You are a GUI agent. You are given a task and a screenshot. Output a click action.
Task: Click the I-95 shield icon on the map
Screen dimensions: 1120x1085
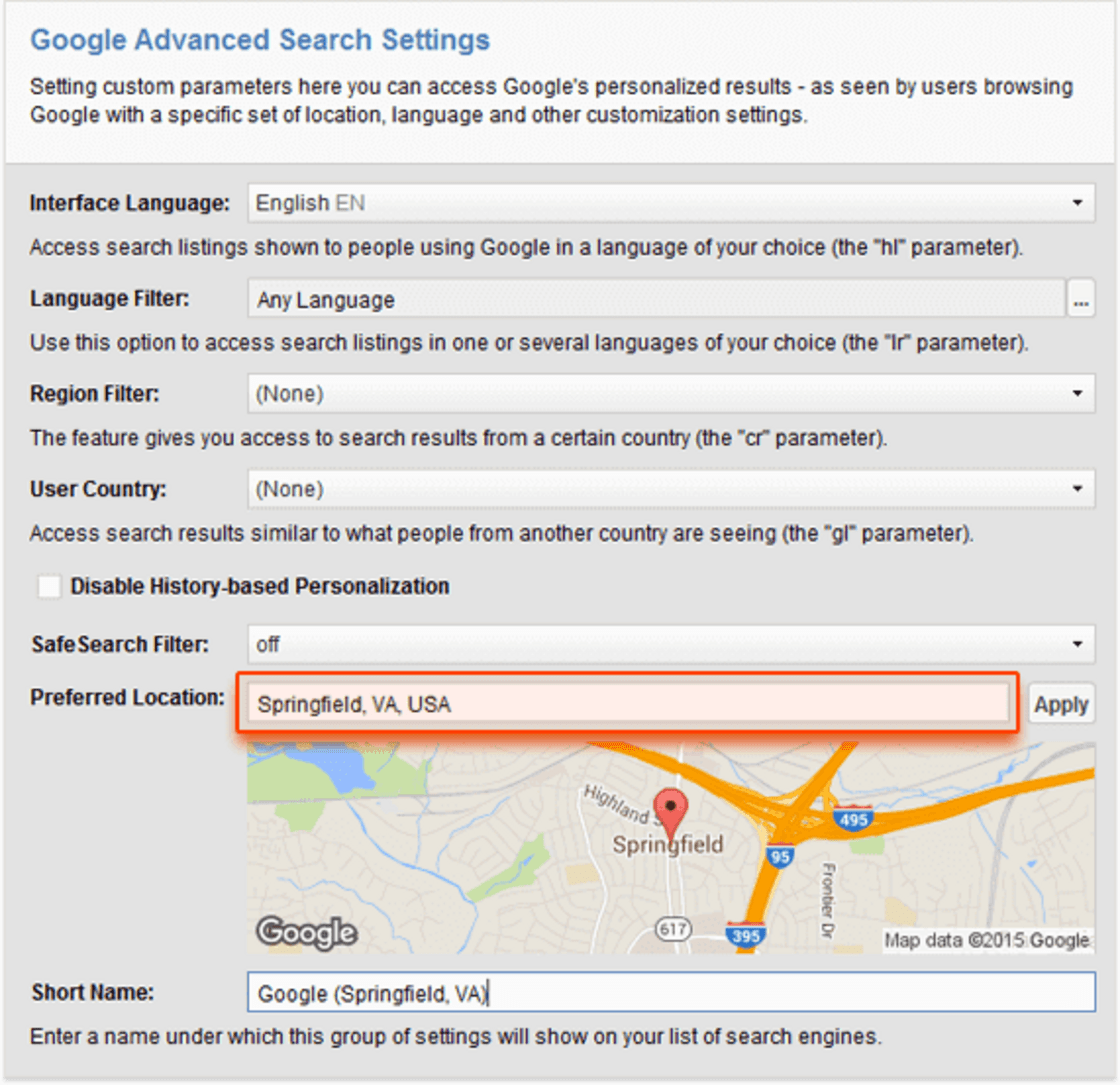781,856
